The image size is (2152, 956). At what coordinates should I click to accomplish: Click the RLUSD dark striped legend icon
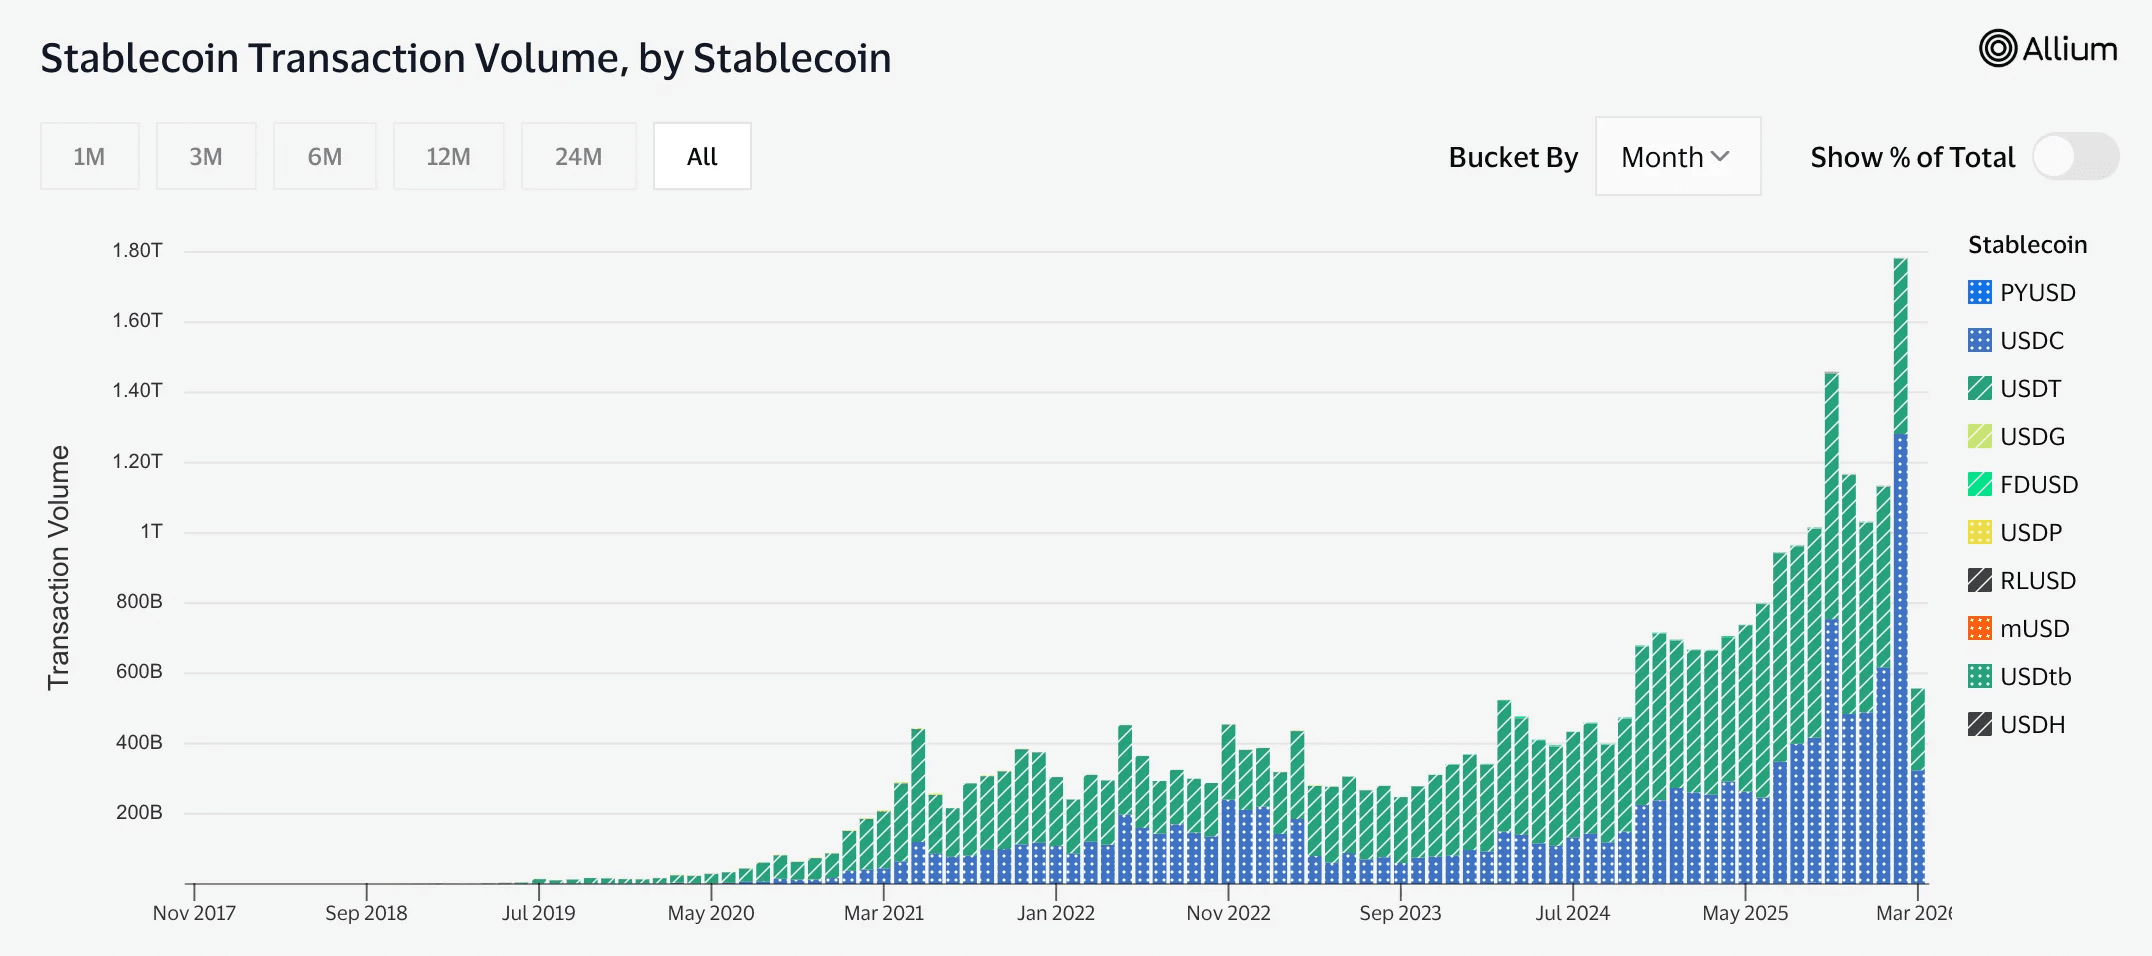(x=1979, y=580)
